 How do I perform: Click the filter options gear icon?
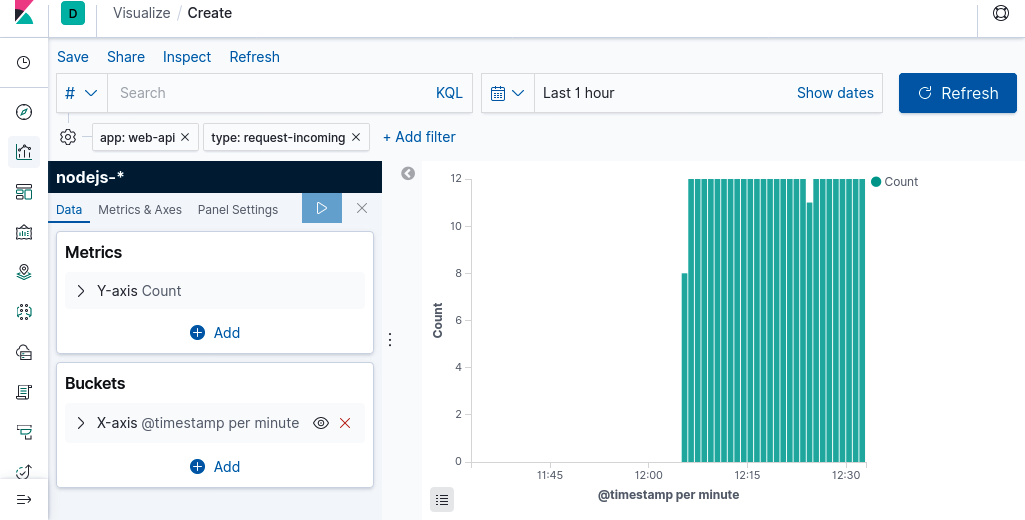click(69, 137)
